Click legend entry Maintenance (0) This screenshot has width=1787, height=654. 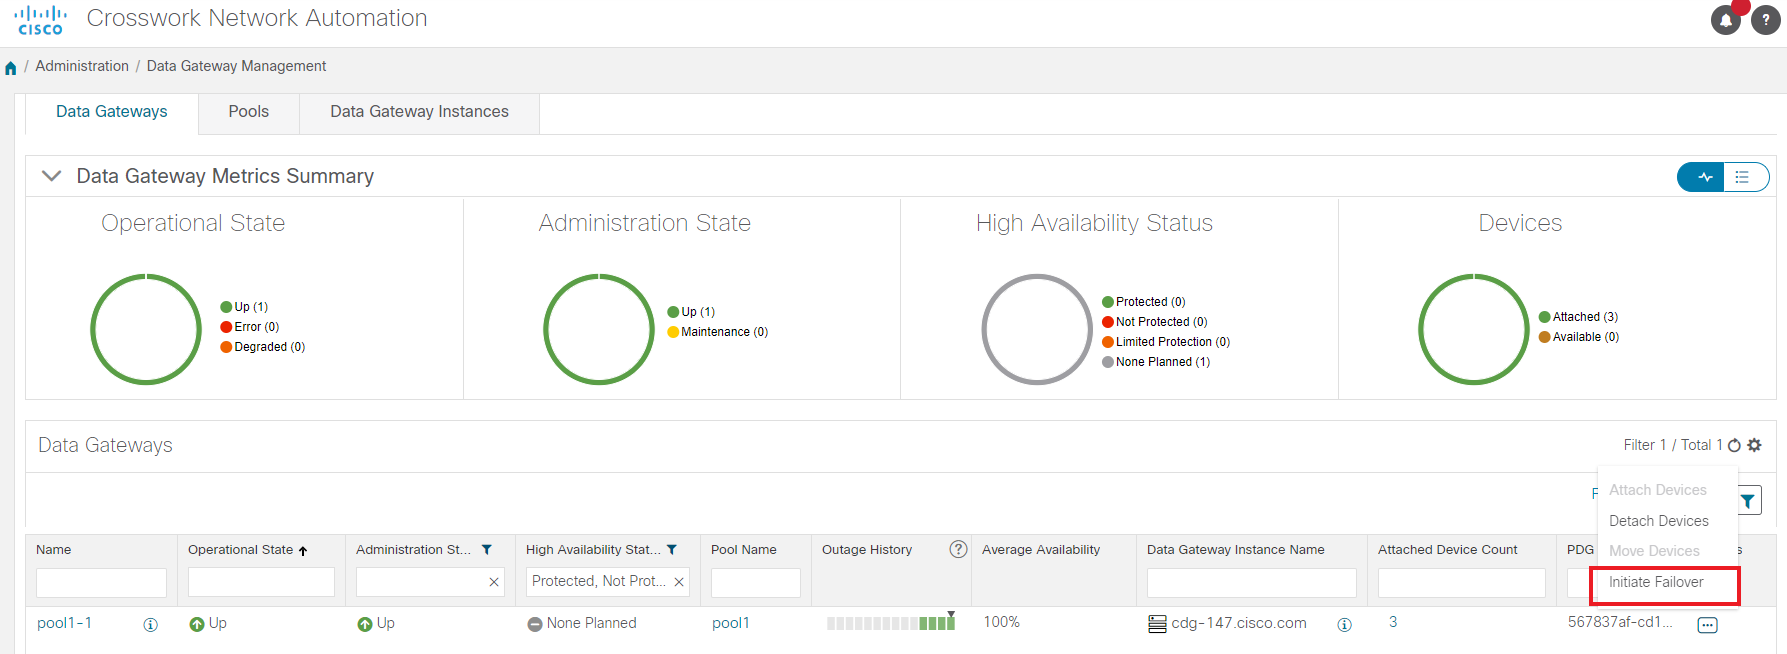718,332
